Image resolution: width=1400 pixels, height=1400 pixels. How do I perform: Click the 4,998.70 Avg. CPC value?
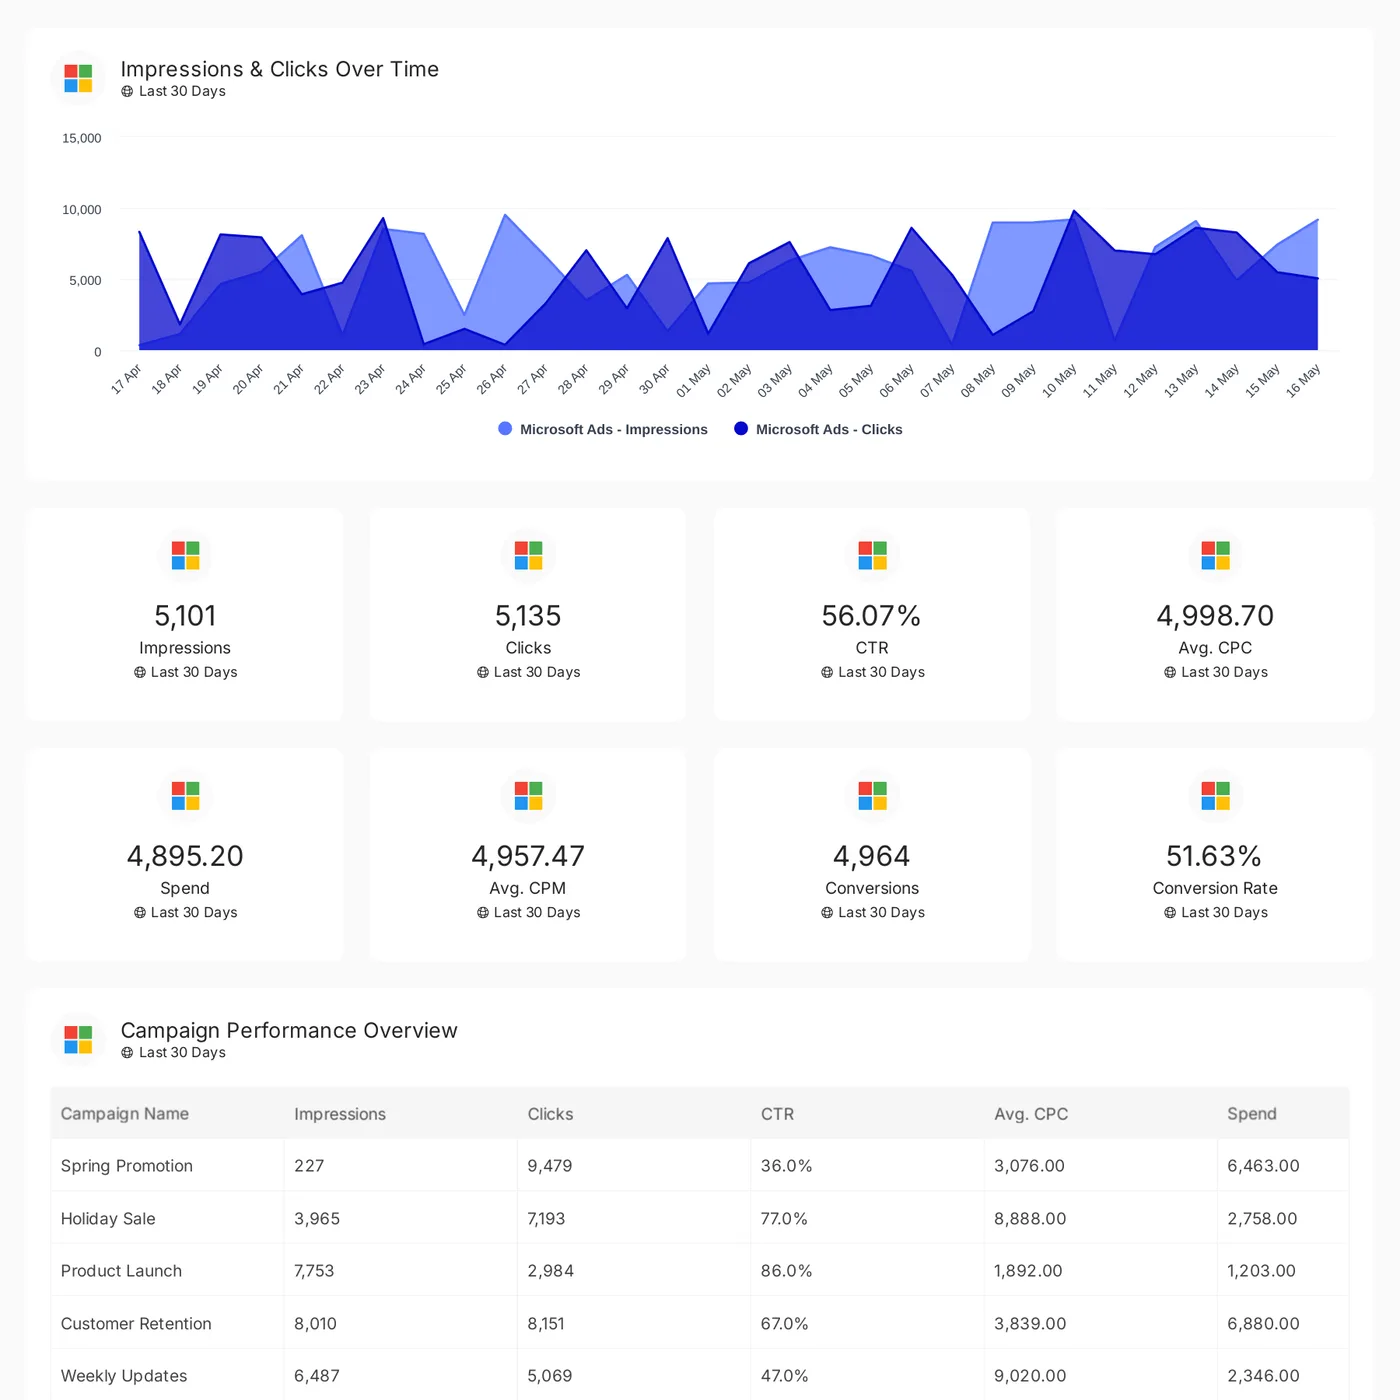[1215, 616]
